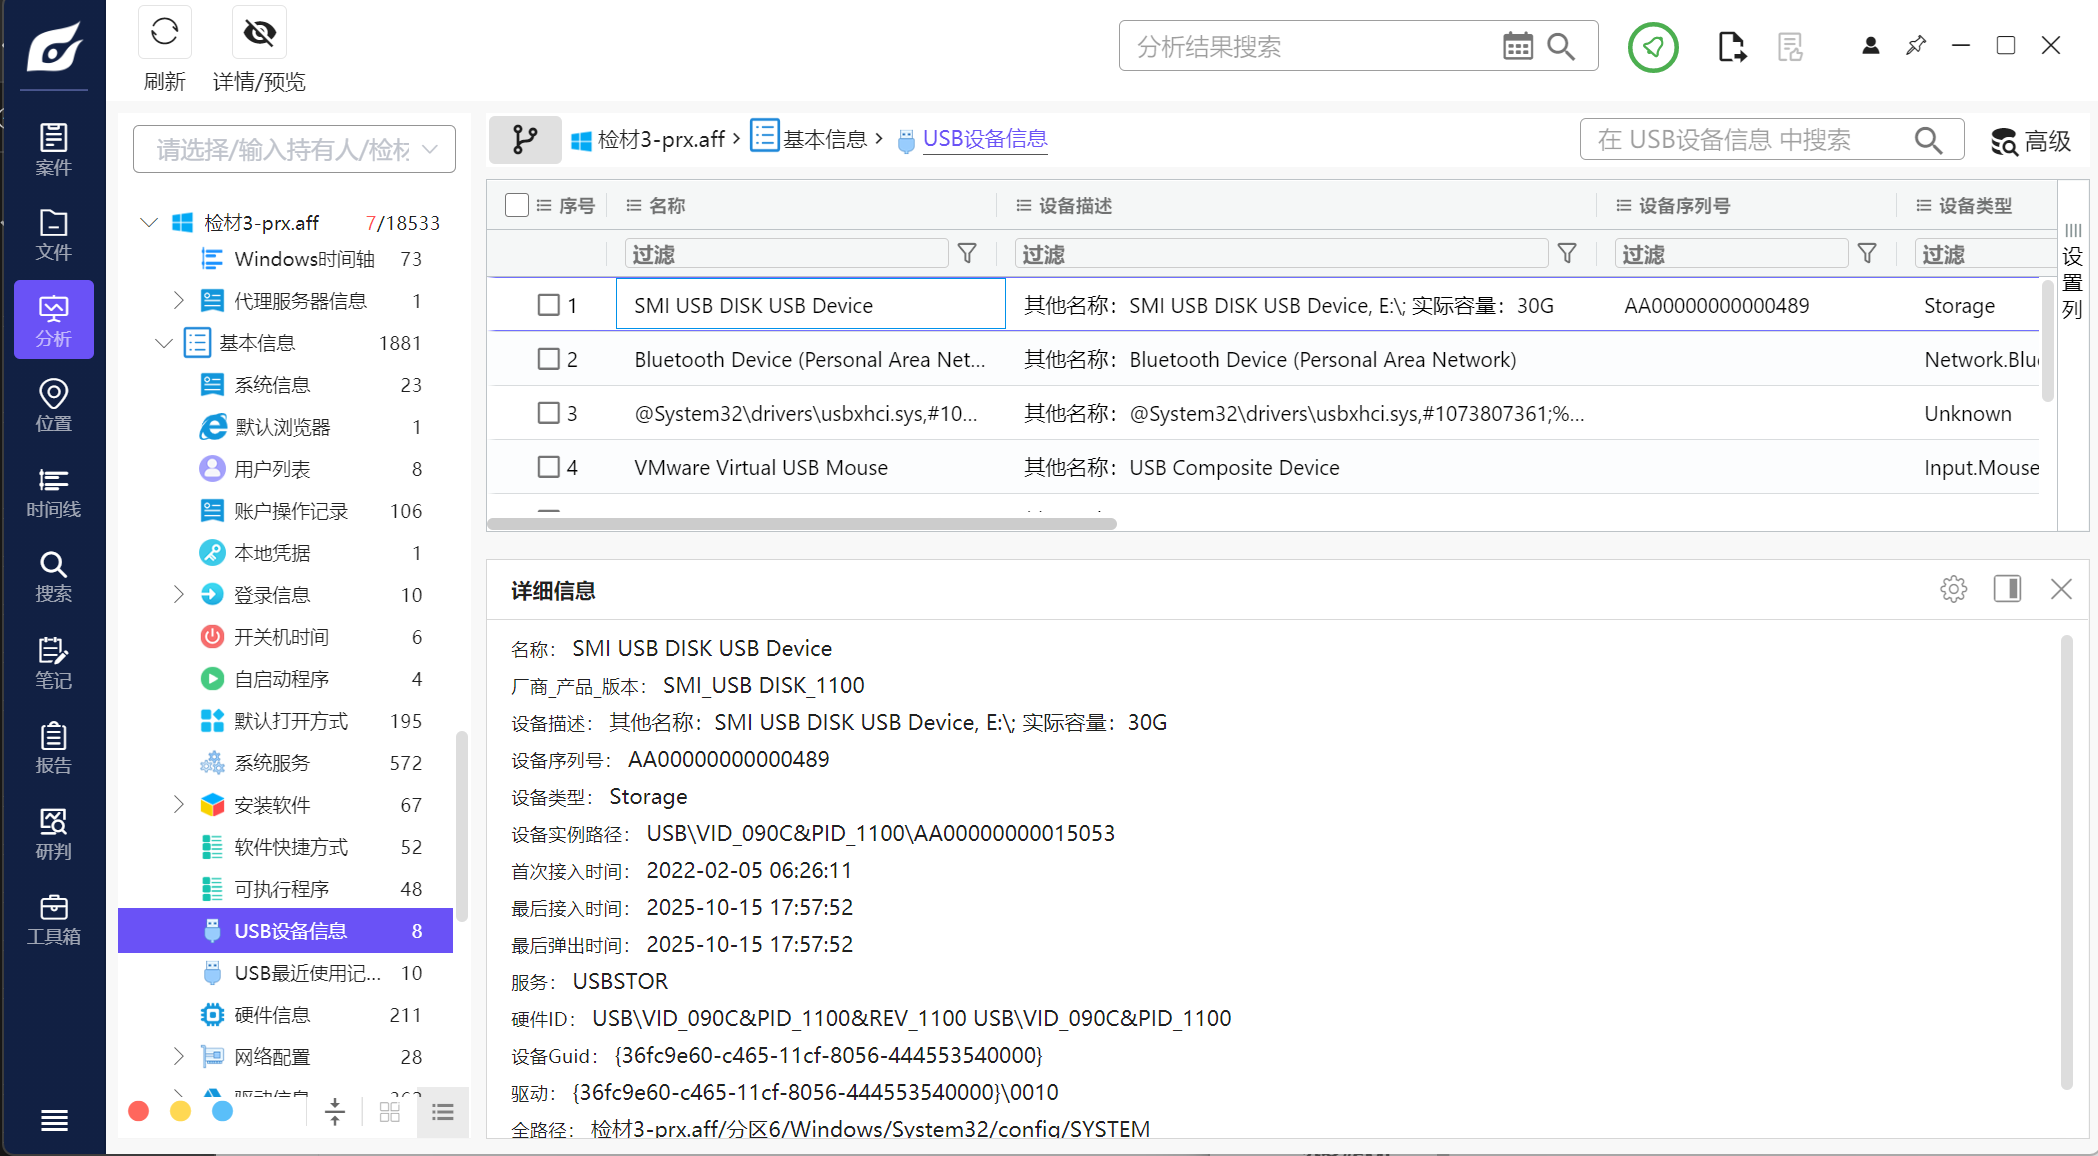This screenshot has width=2098, height=1156.
Task: Open the holder/evidence selection dropdown
Action: pyautogui.click(x=294, y=149)
